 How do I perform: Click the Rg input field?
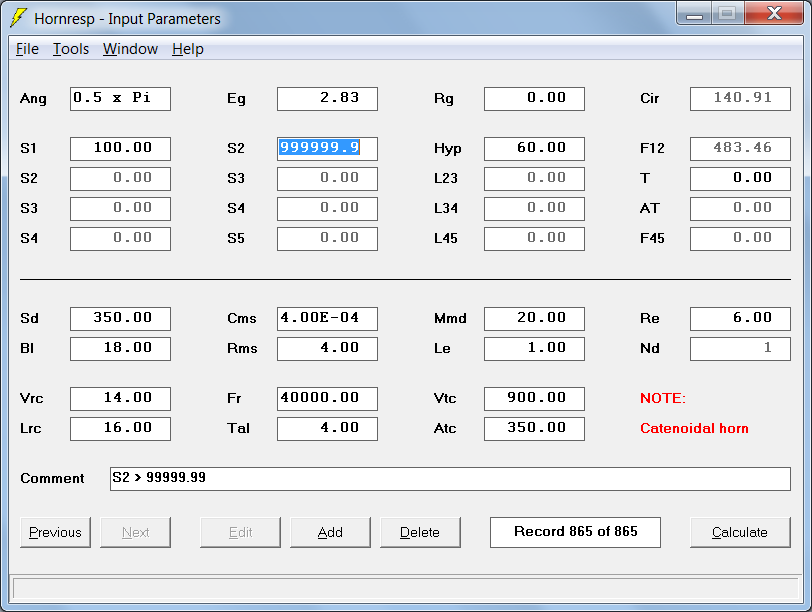click(x=534, y=99)
